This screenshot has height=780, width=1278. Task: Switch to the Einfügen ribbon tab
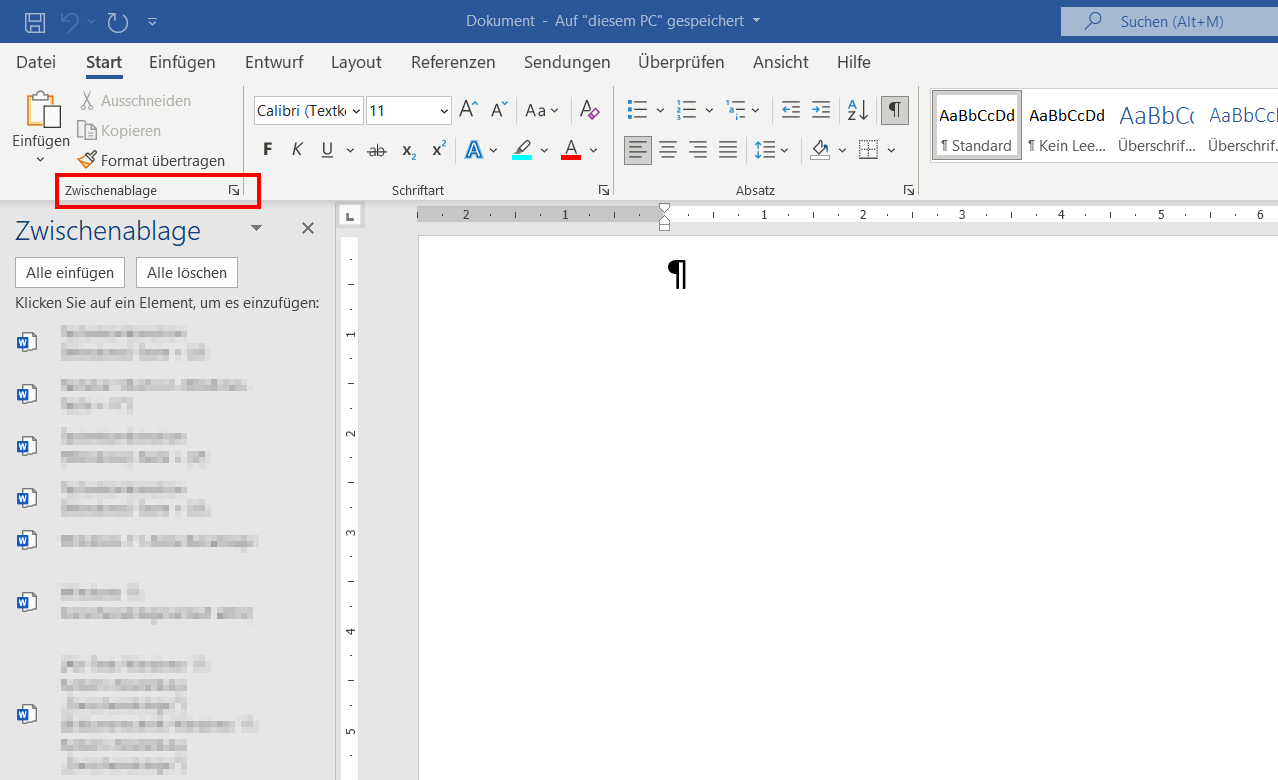tap(182, 62)
